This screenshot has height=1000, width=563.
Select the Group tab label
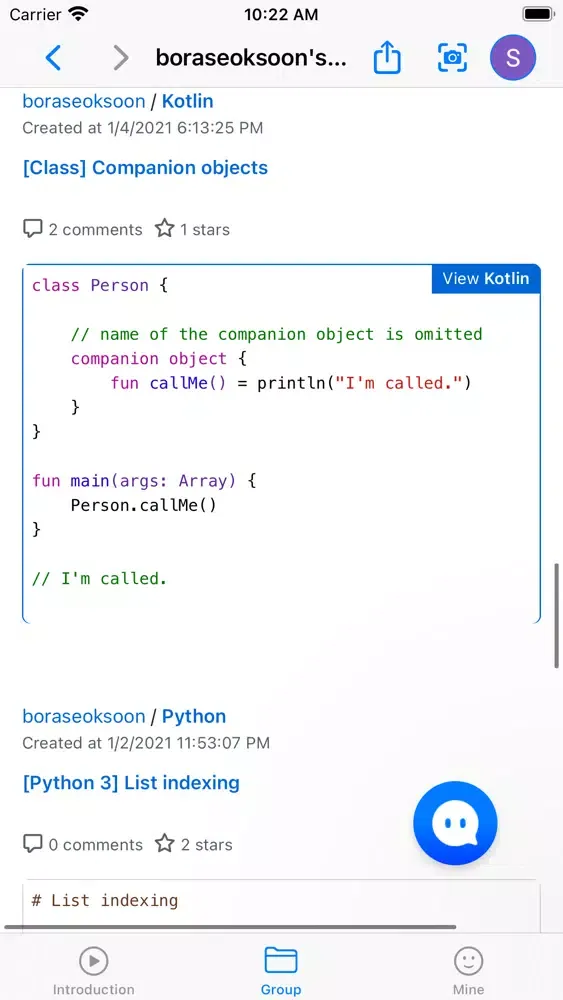(281, 989)
